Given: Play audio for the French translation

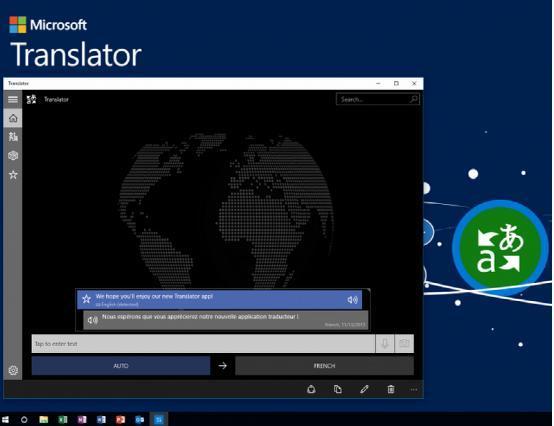Looking at the screenshot, I should point(93,320).
